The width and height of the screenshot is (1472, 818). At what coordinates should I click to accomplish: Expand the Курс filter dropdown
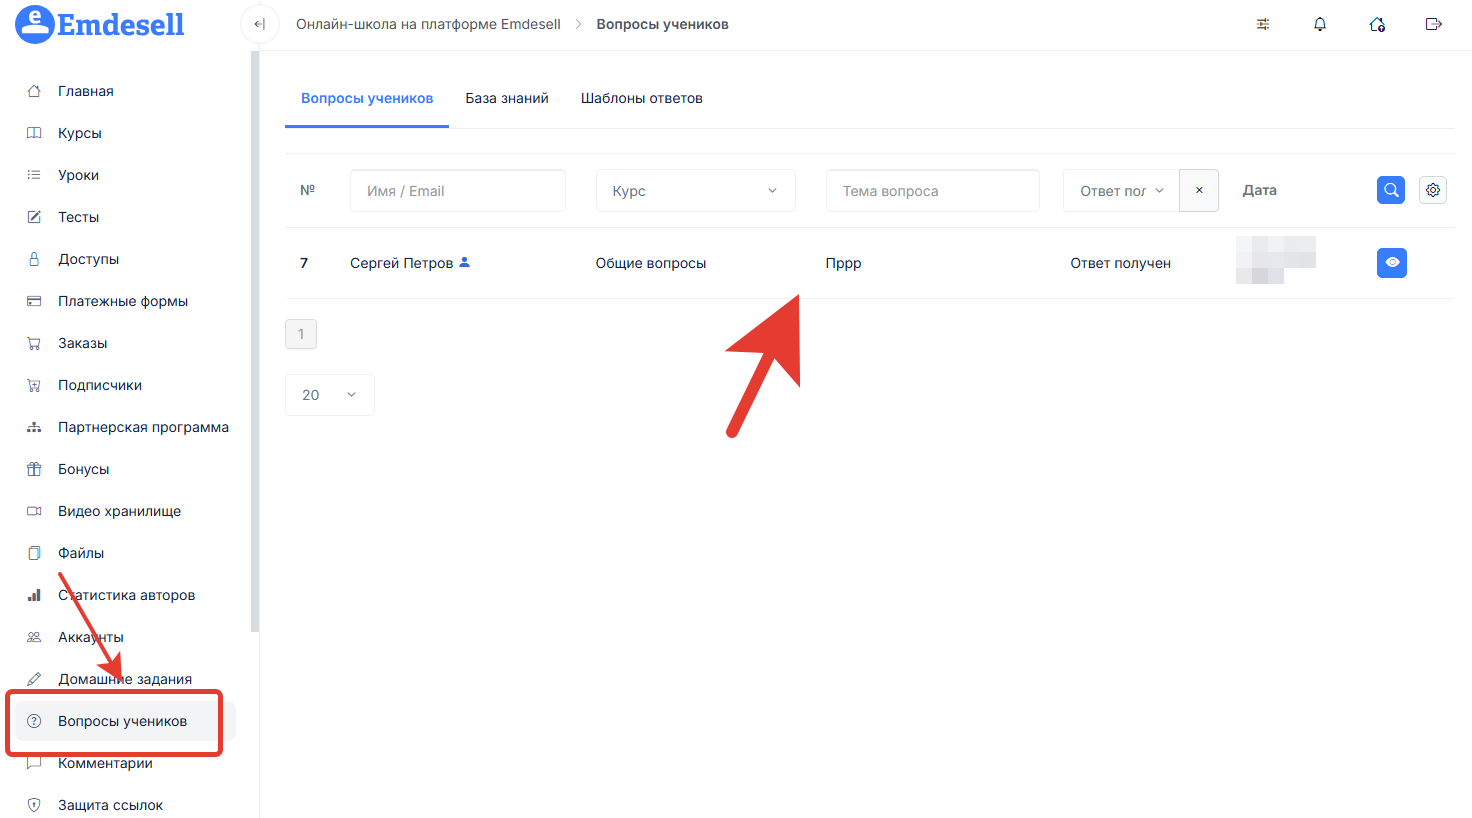(x=695, y=191)
